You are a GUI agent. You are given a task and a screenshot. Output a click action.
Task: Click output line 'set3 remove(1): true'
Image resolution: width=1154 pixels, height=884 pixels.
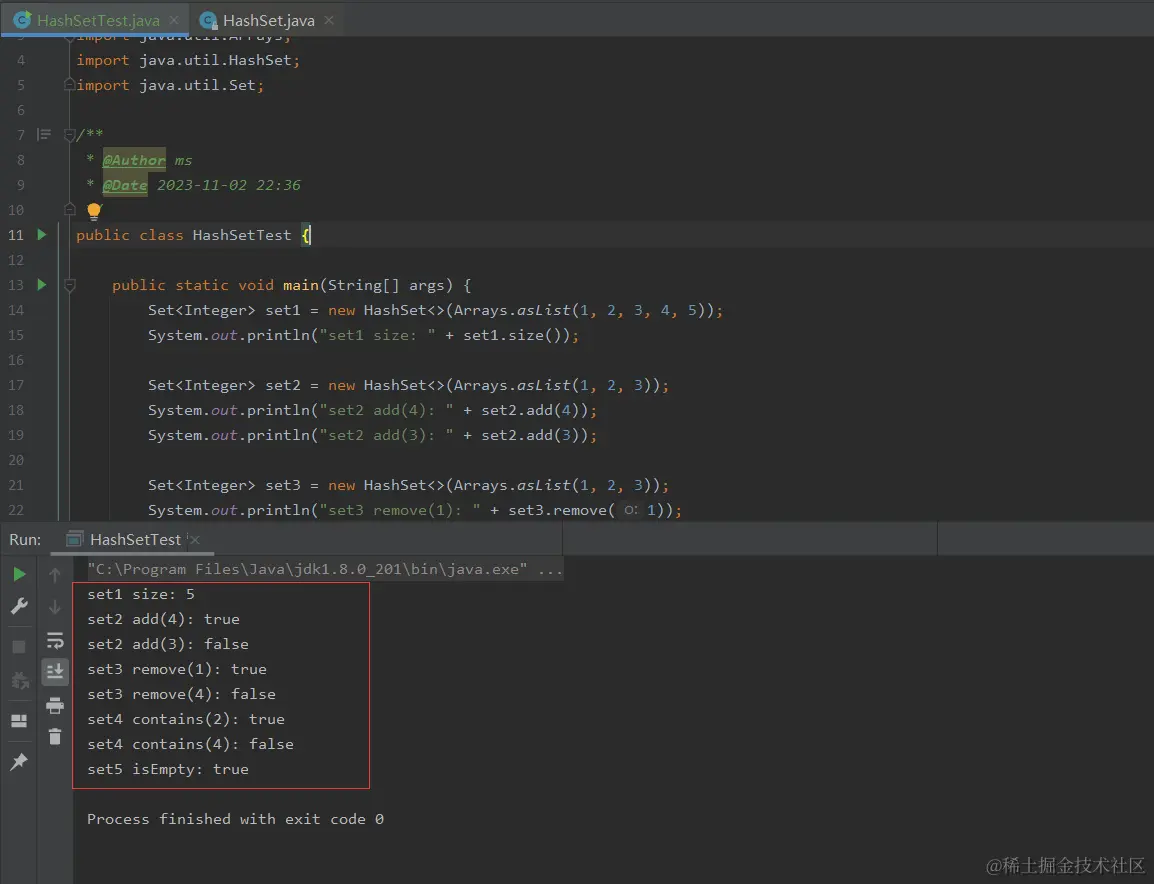point(177,669)
